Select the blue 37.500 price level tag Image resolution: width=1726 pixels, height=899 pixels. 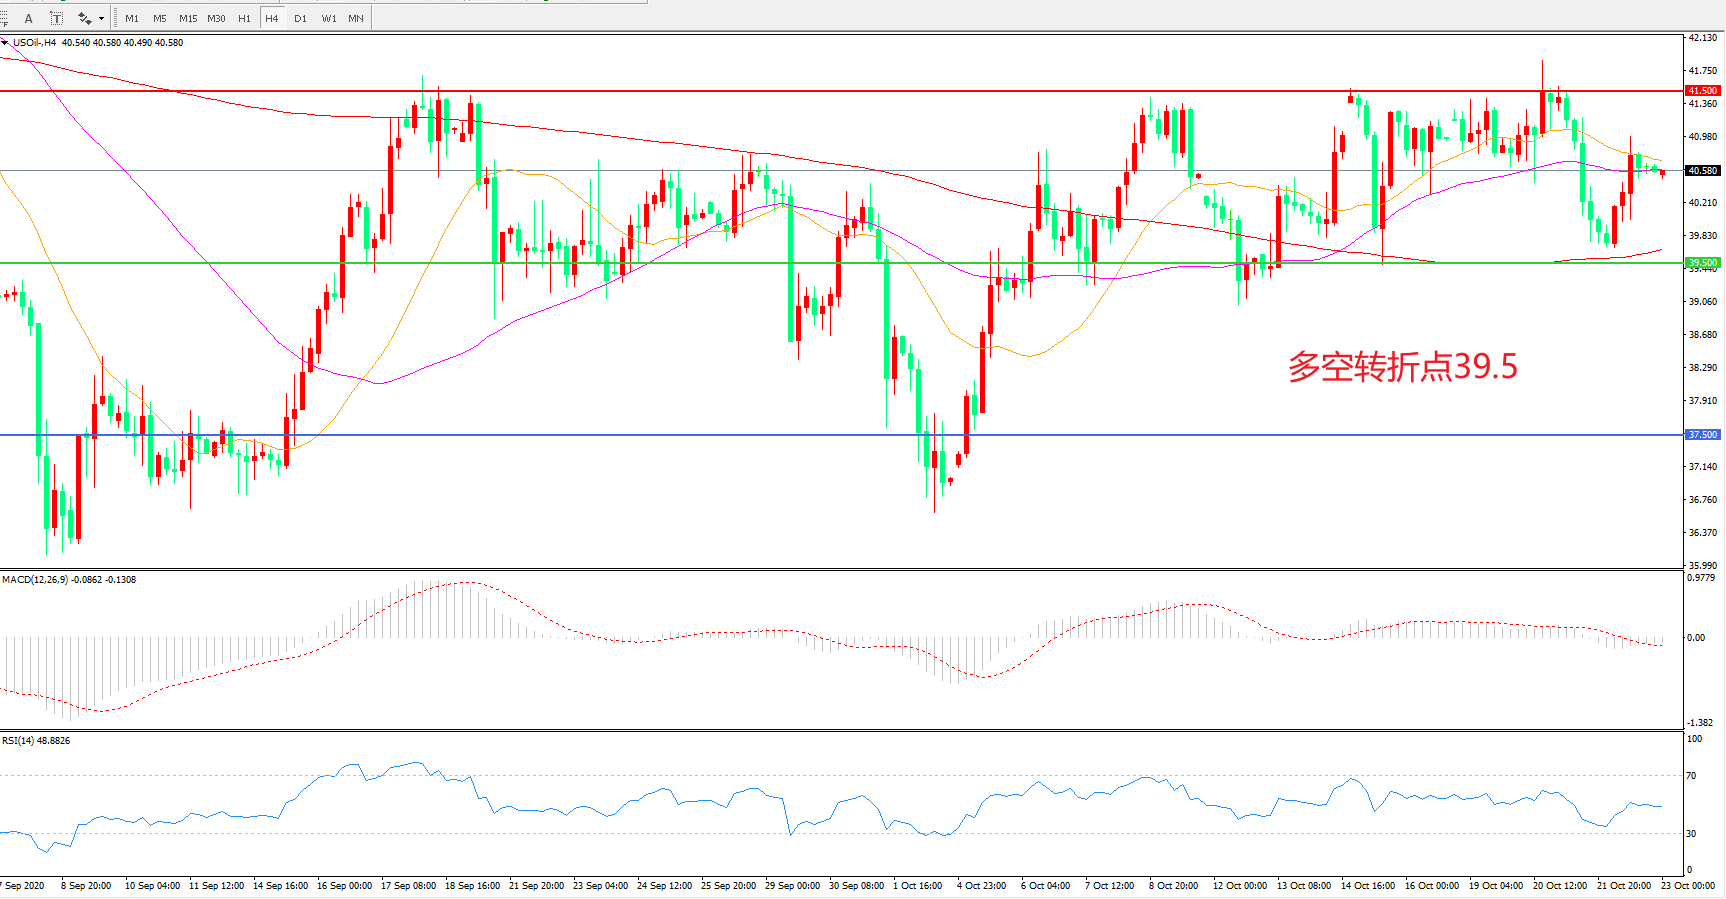click(x=1702, y=435)
